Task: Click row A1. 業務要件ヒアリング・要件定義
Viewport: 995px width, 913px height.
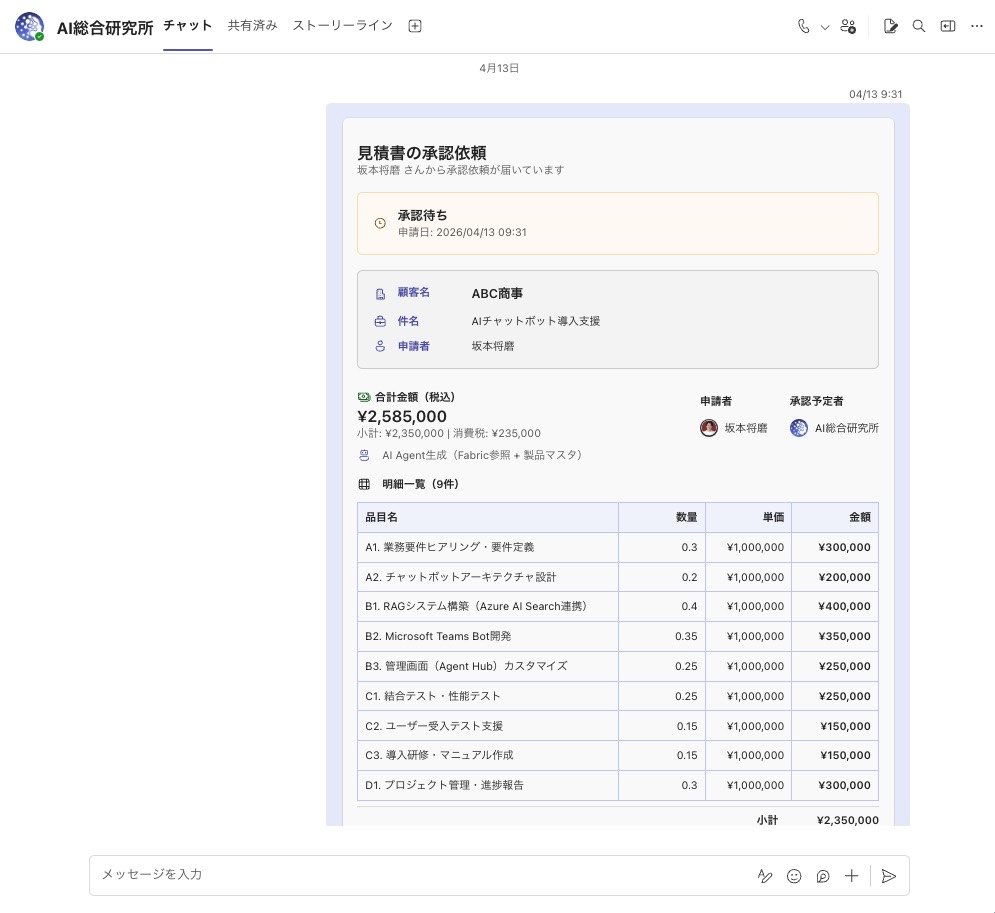Action: click(617, 548)
